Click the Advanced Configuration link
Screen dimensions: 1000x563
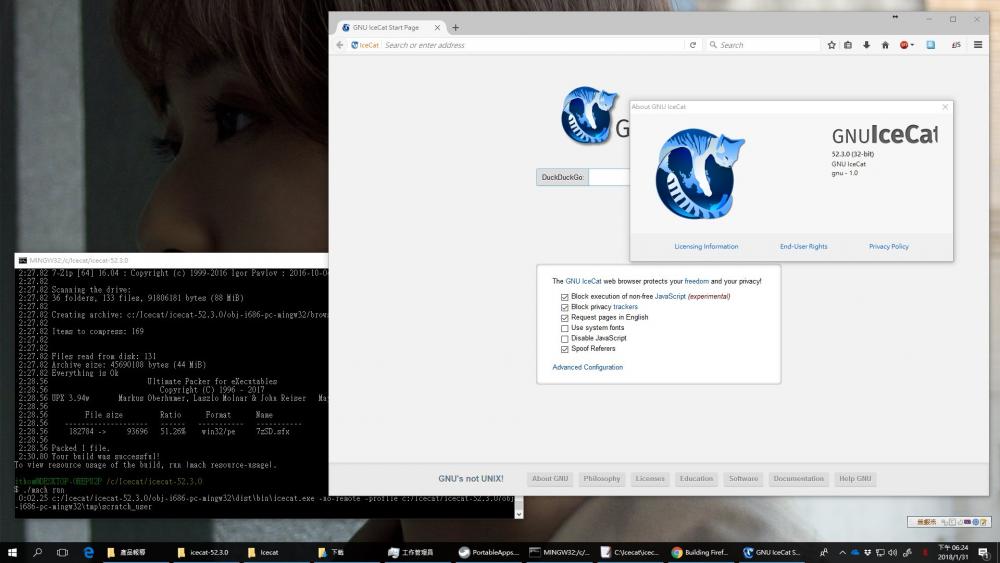point(587,367)
